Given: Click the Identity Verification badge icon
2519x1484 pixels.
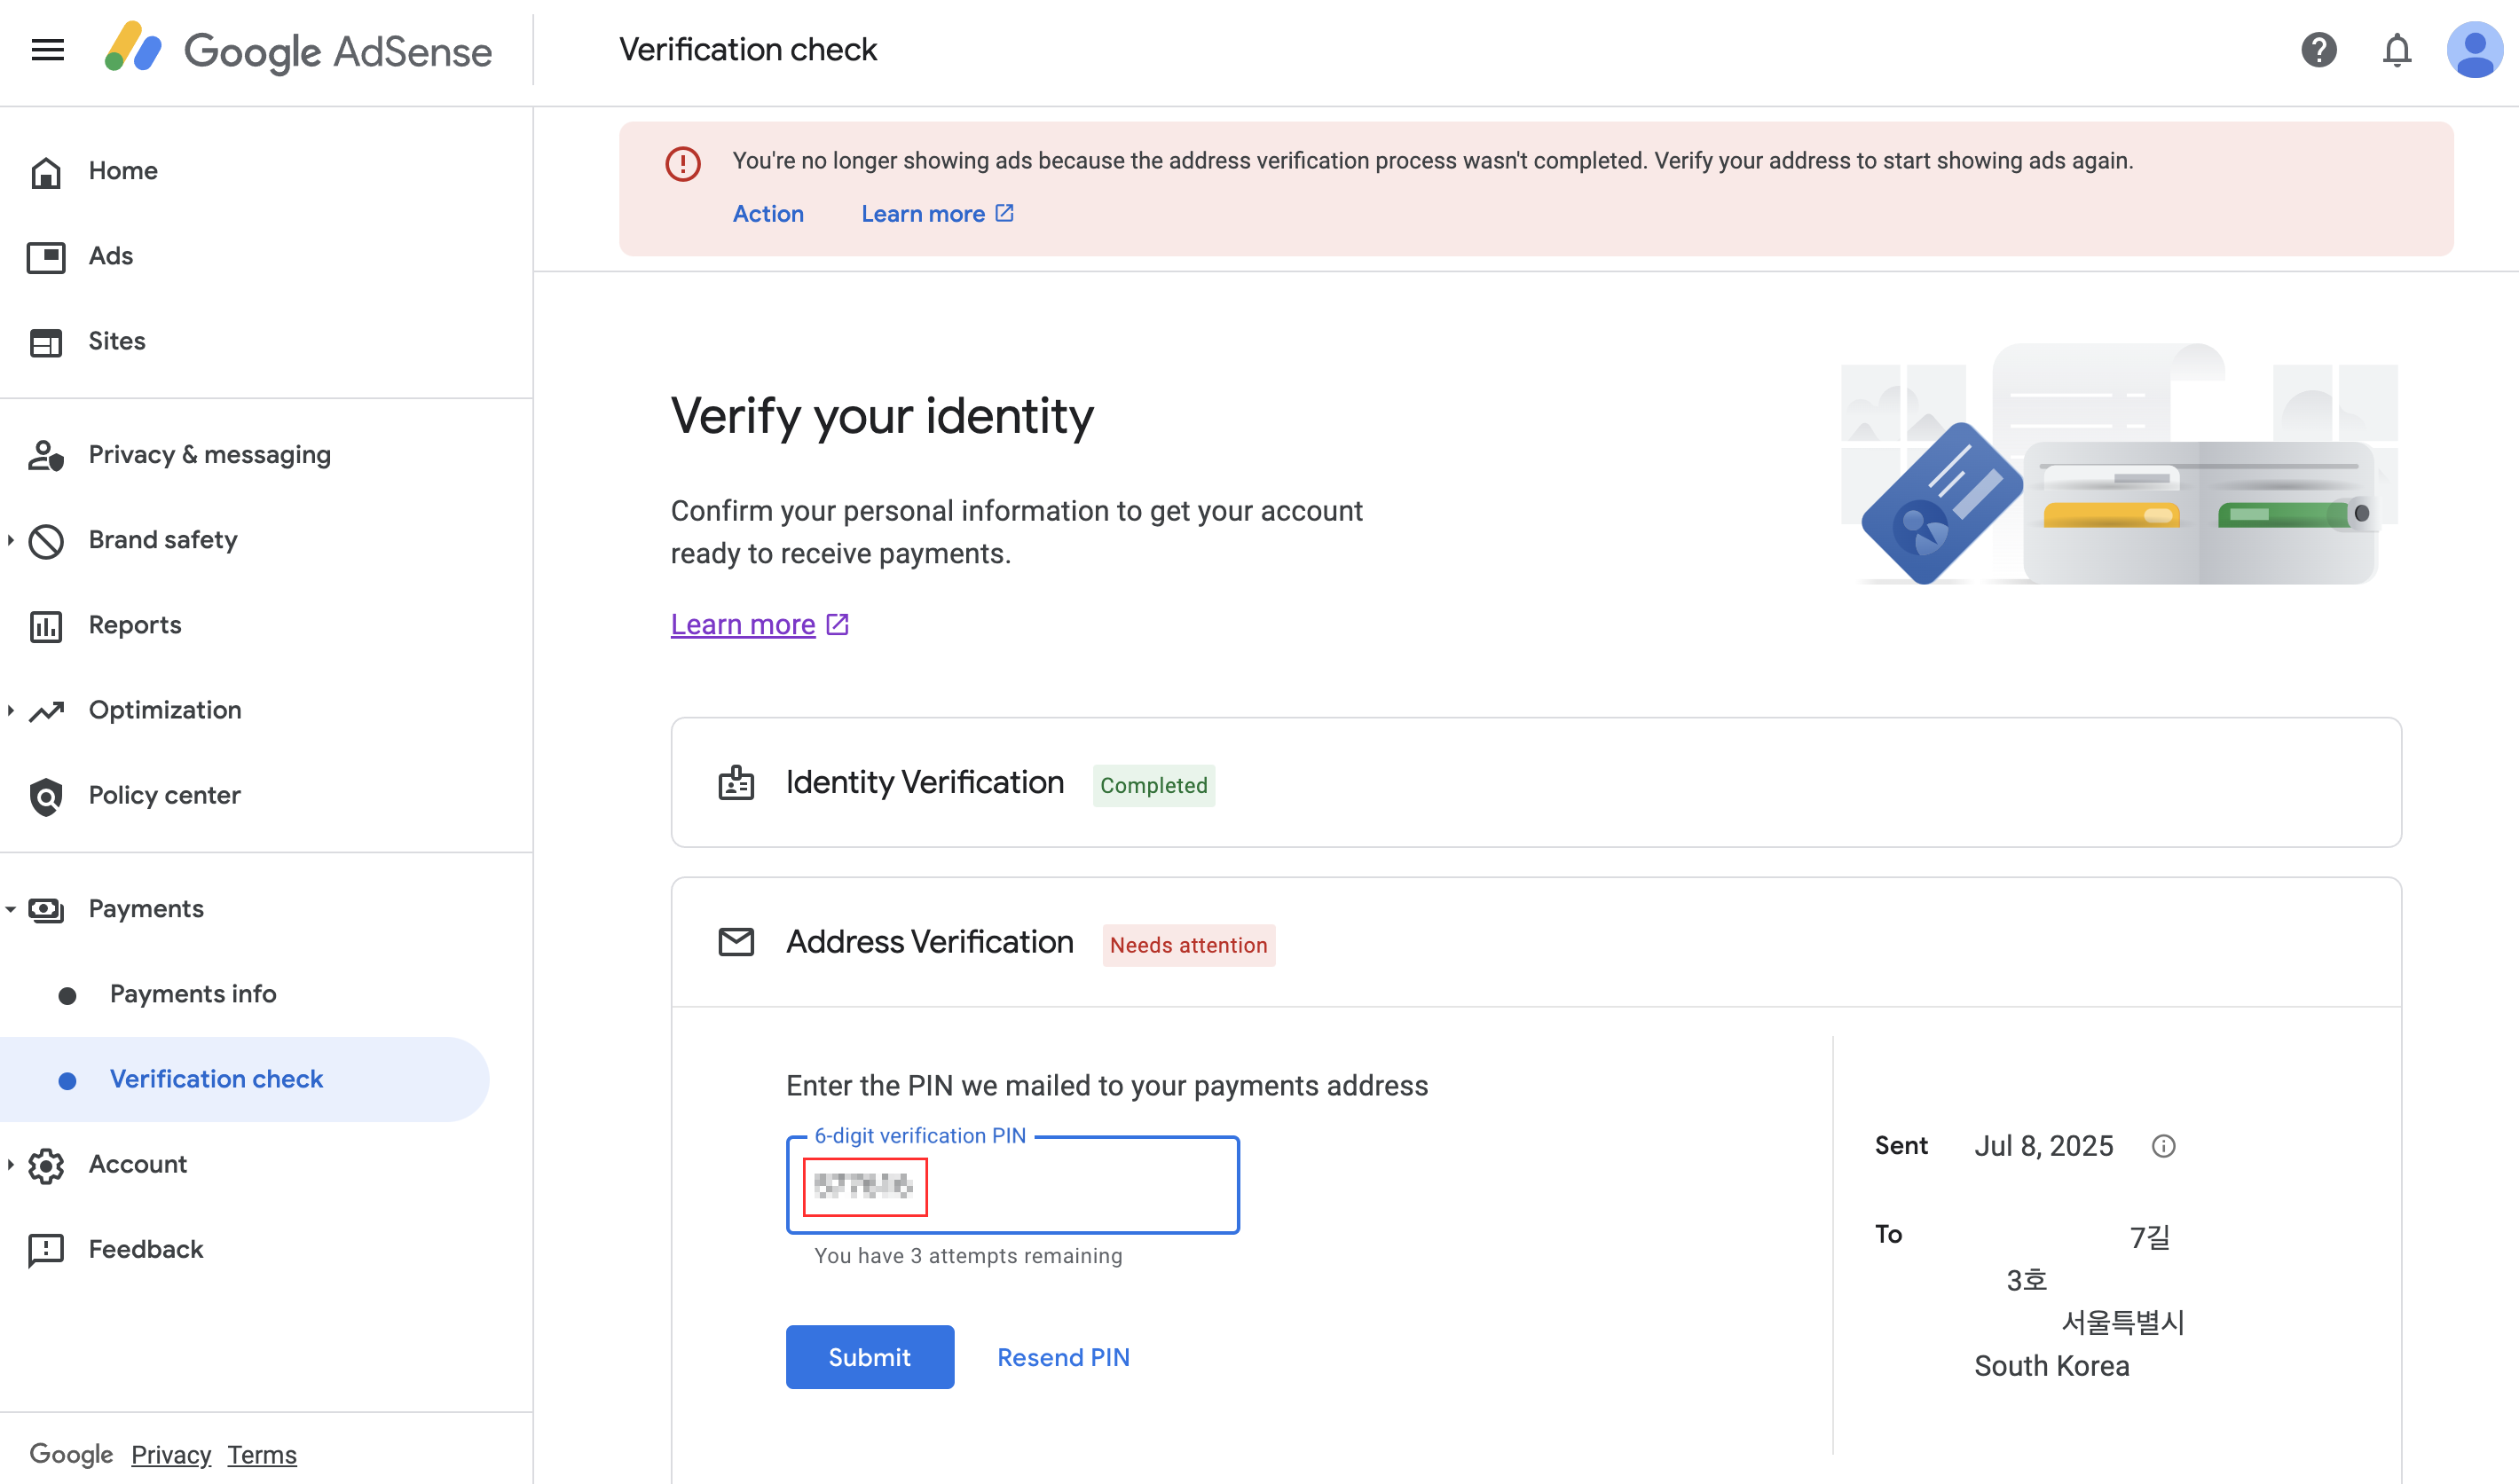Looking at the screenshot, I should 736,783.
